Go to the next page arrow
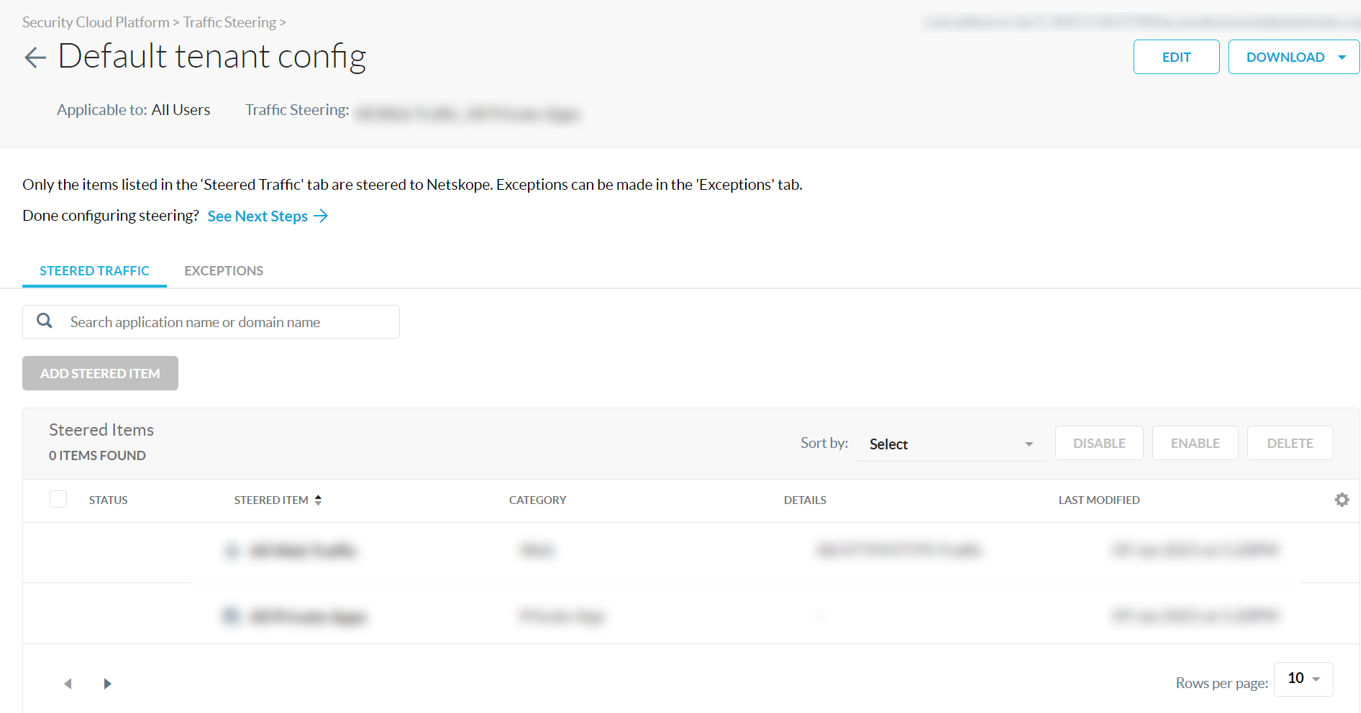This screenshot has width=1361, height=713. (107, 684)
